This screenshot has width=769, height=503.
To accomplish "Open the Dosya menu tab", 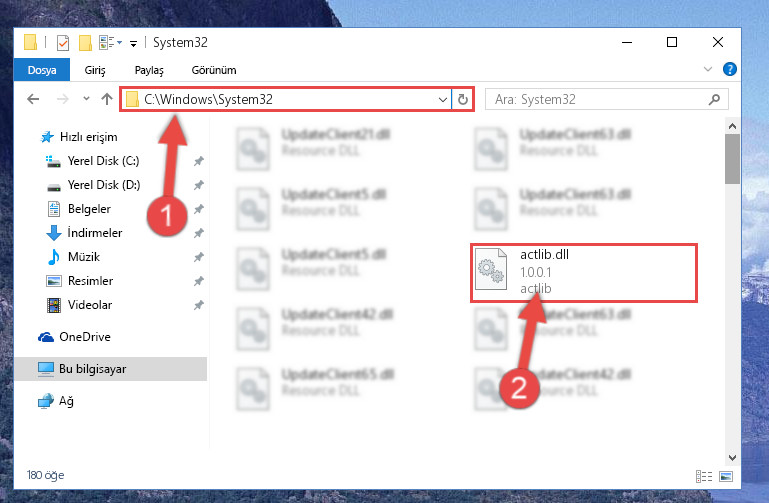I will click(42, 70).
